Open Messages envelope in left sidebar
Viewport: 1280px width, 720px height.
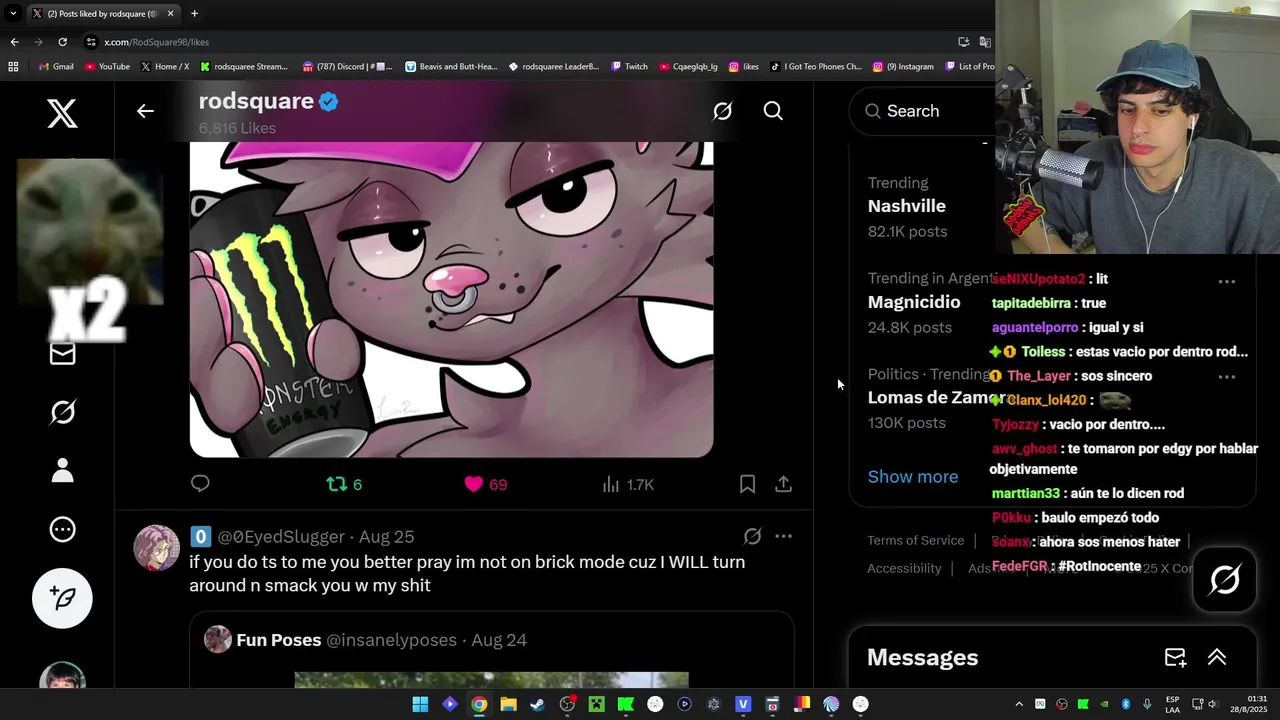(62, 354)
